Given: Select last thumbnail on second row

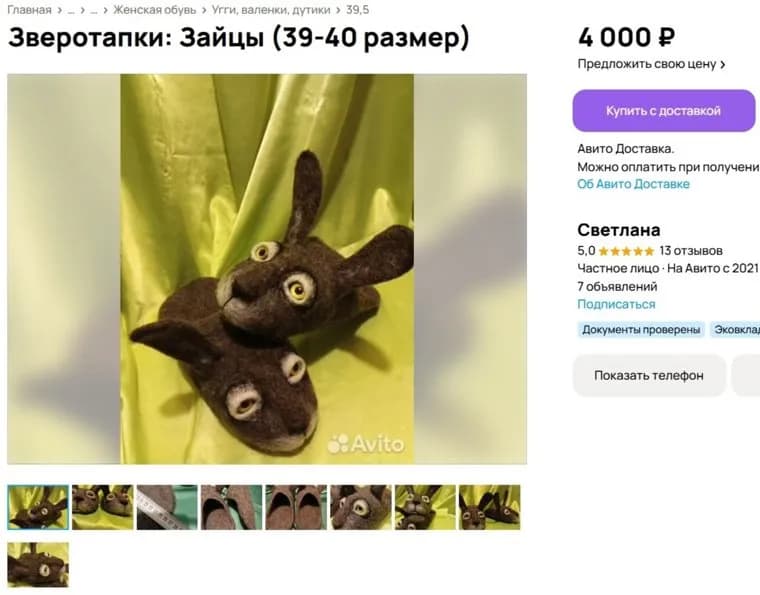Looking at the screenshot, I should (x=38, y=564).
